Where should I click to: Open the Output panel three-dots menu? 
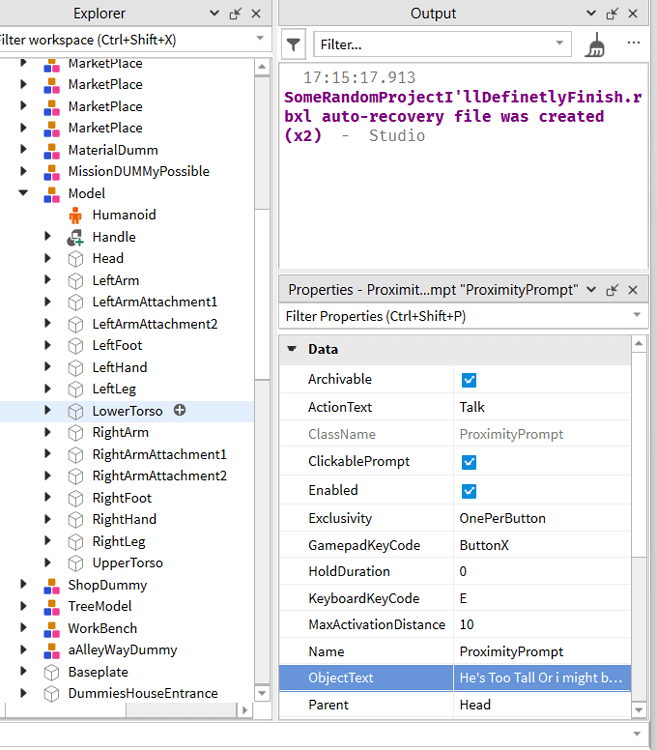(x=634, y=43)
